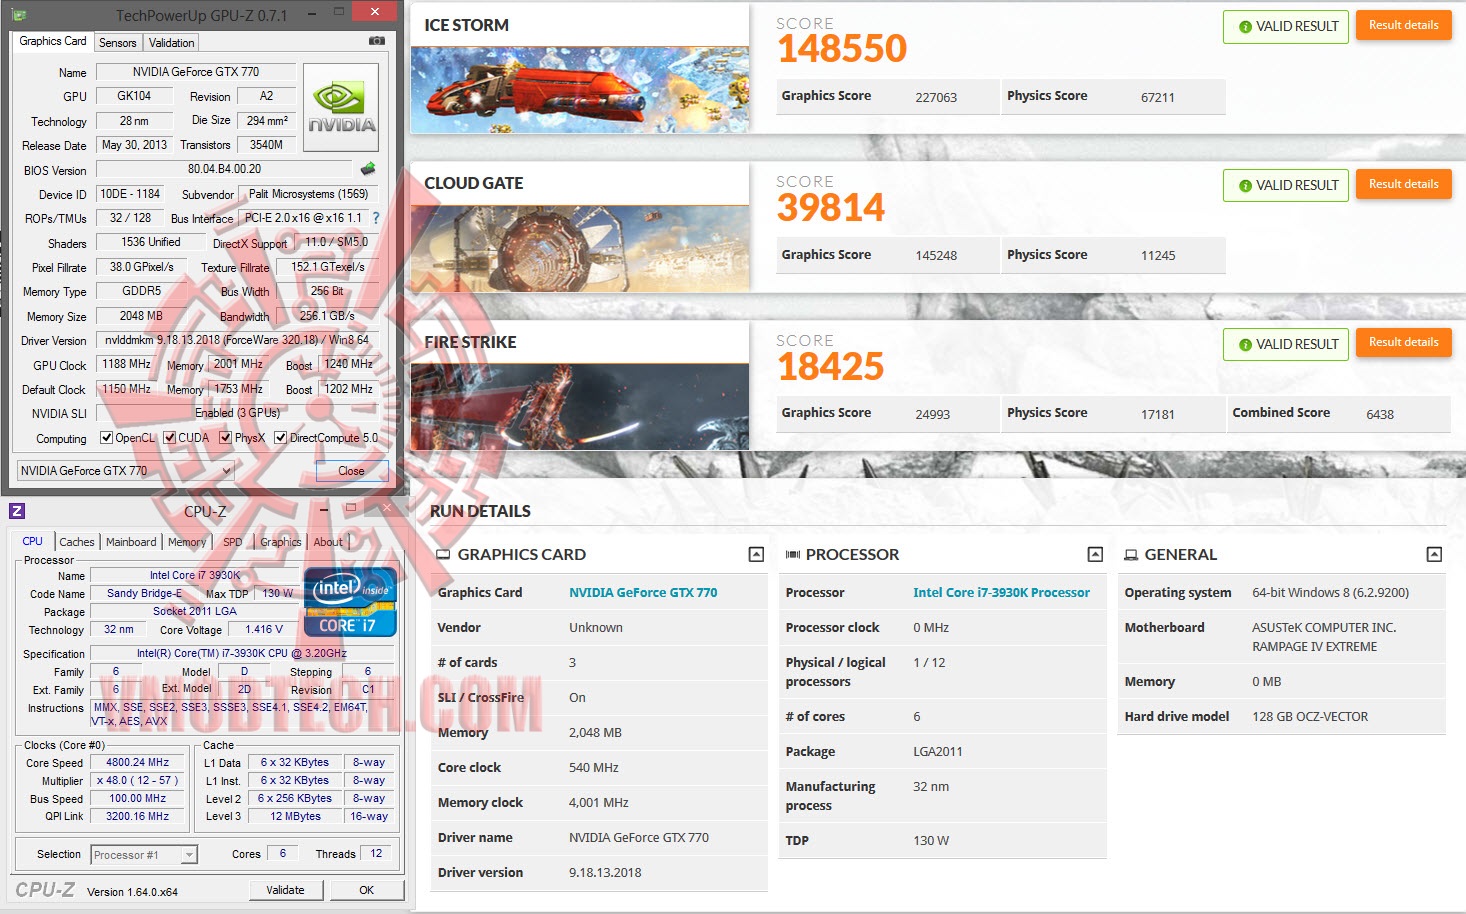Click the Processor section chip icon

793,555
